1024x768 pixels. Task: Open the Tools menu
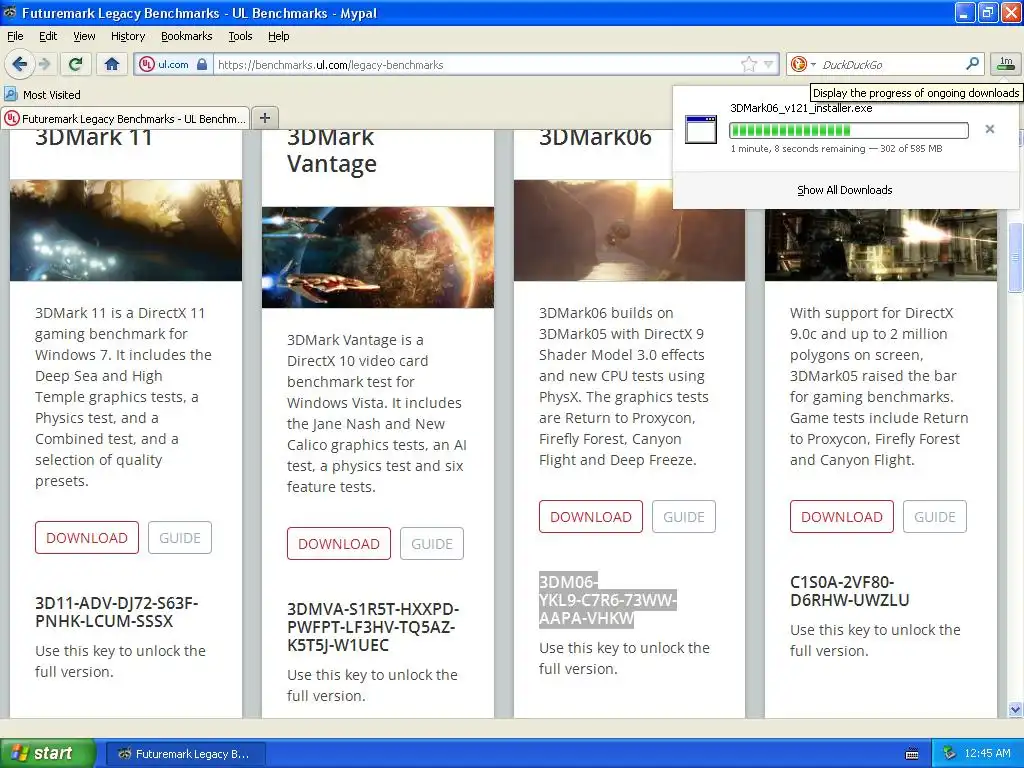pos(240,36)
